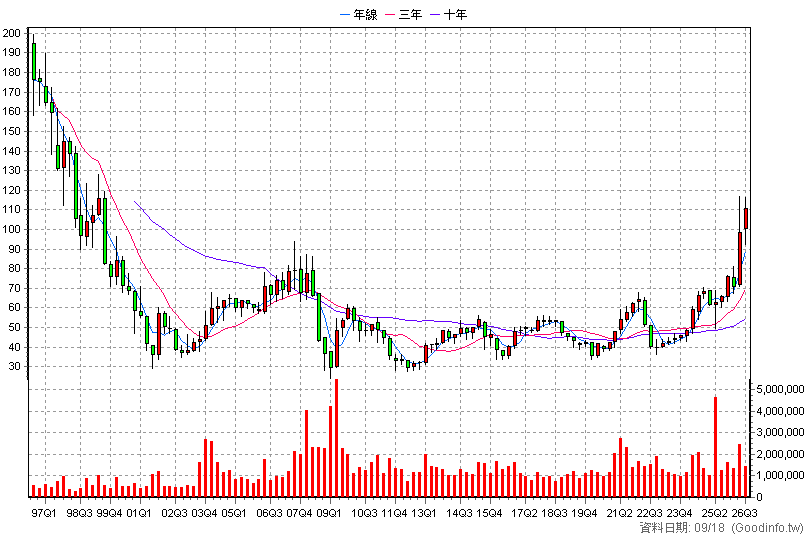The image size is (808, 540).
Task: Click the 03Q4 quarter label
Action: 204,513
